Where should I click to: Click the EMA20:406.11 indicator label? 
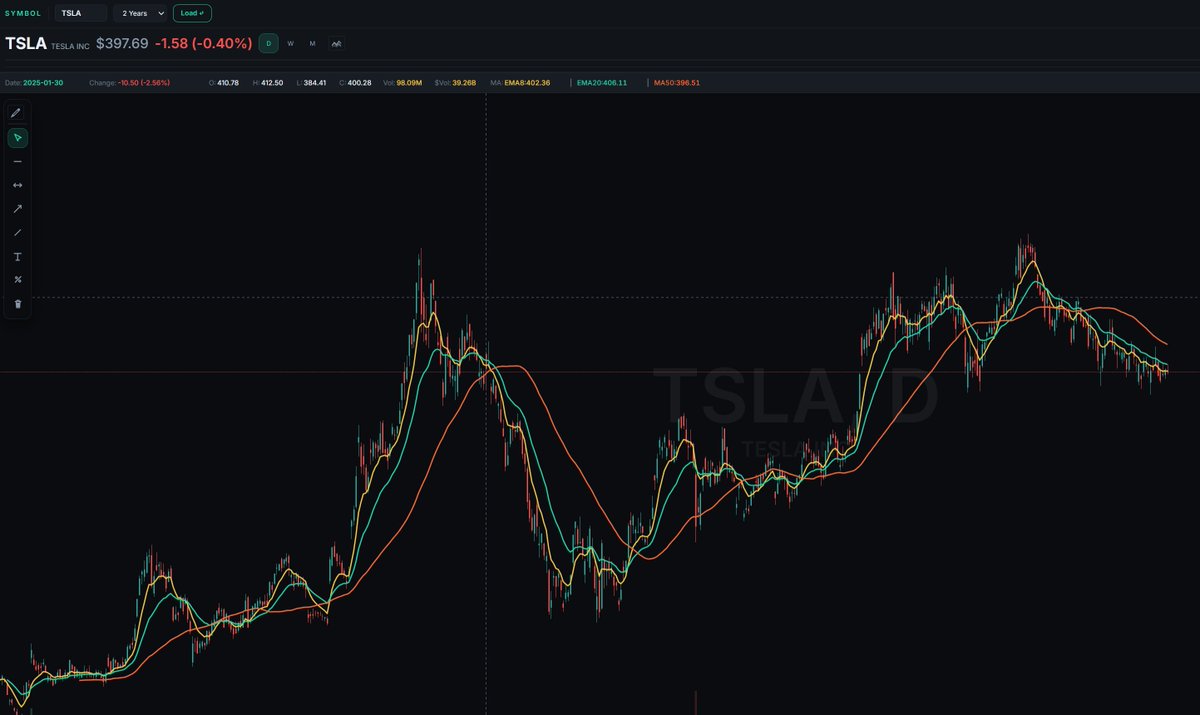tap(603, 82)
